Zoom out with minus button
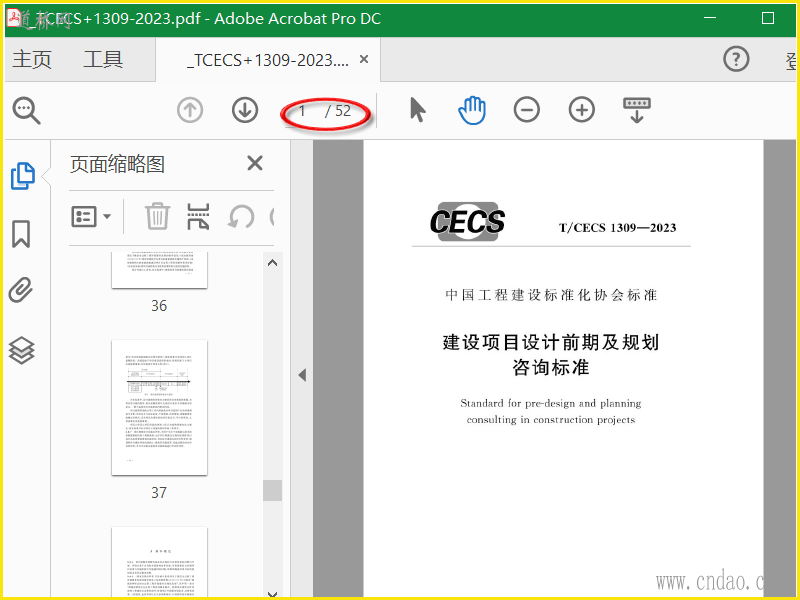The height and width of the screenshot is (600, 800). tap(527, 110)
